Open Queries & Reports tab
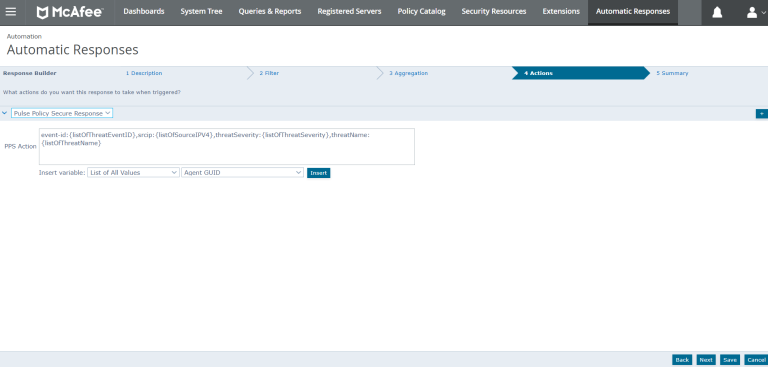768x367 pixels. (270, 11)
